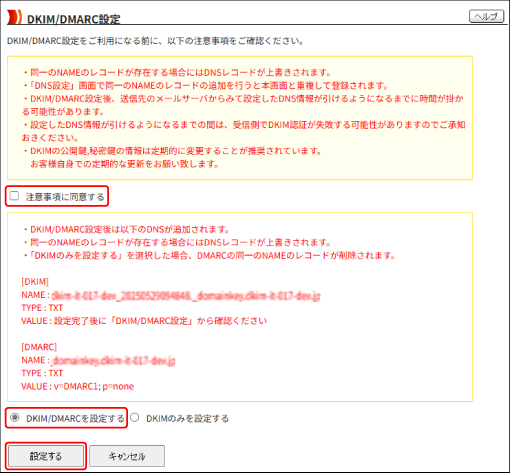Click the [DMARC] section label
This screenshot has width=510, height=473.
[39, 347]
